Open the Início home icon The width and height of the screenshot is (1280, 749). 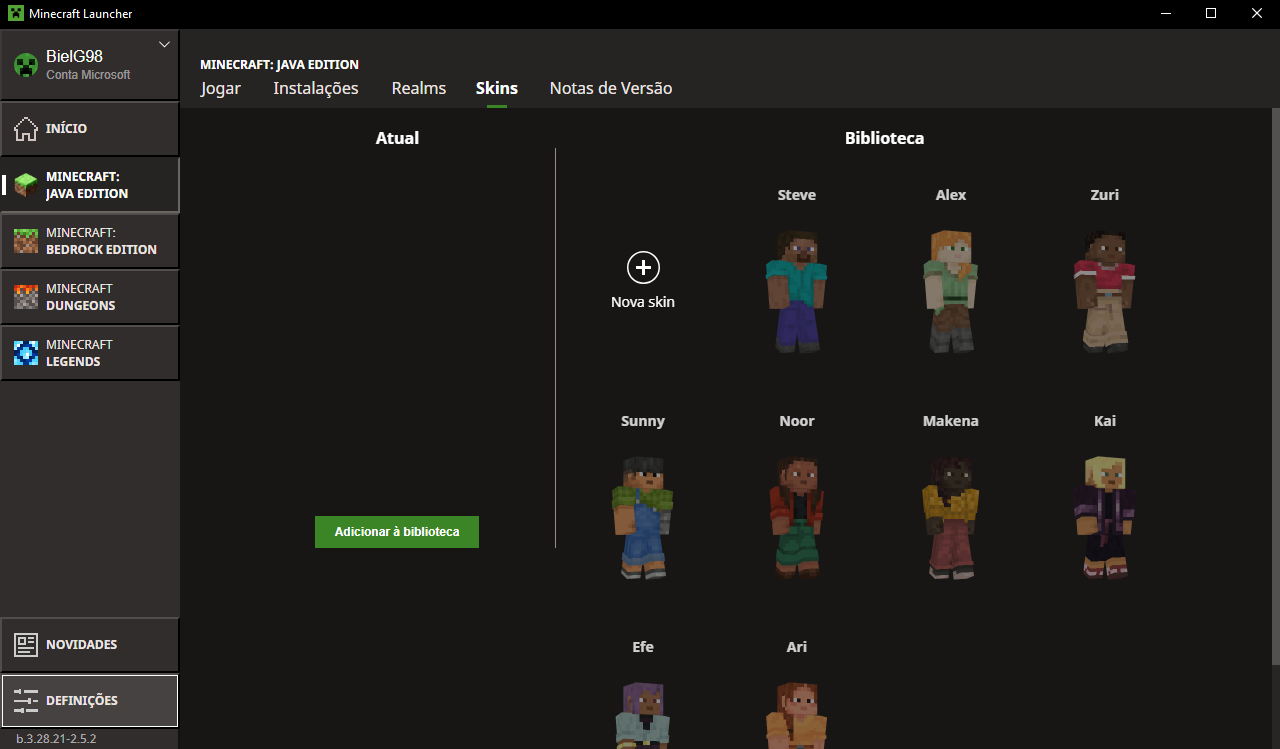(25, 129)
